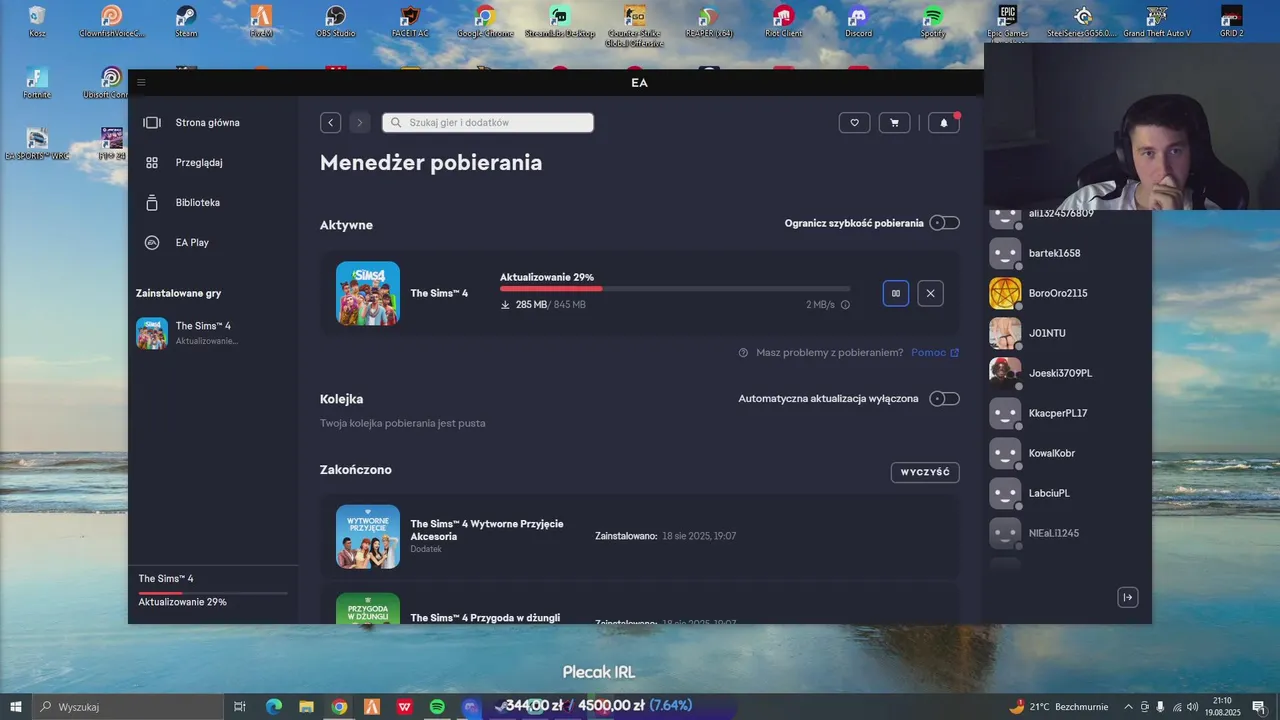Toggle Automatyczna aktualizacja switch
This screenshot has width=1280, height=720.
pyautogui.click(x=944, y=398)
